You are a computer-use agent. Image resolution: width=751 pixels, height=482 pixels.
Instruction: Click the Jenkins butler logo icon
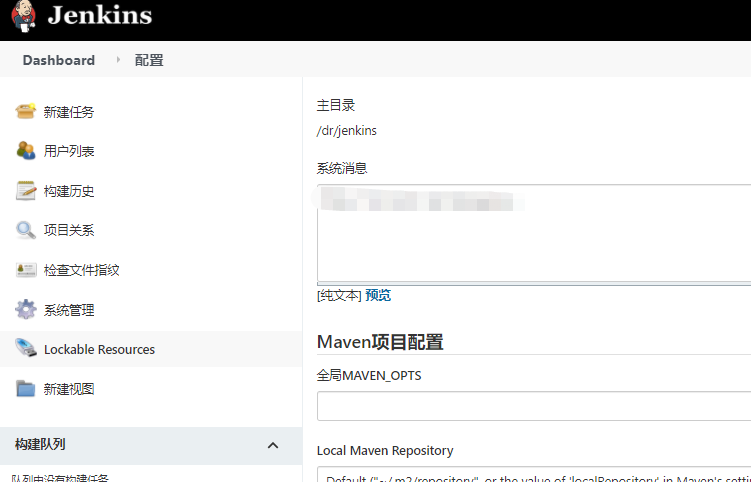click(23, 16)
